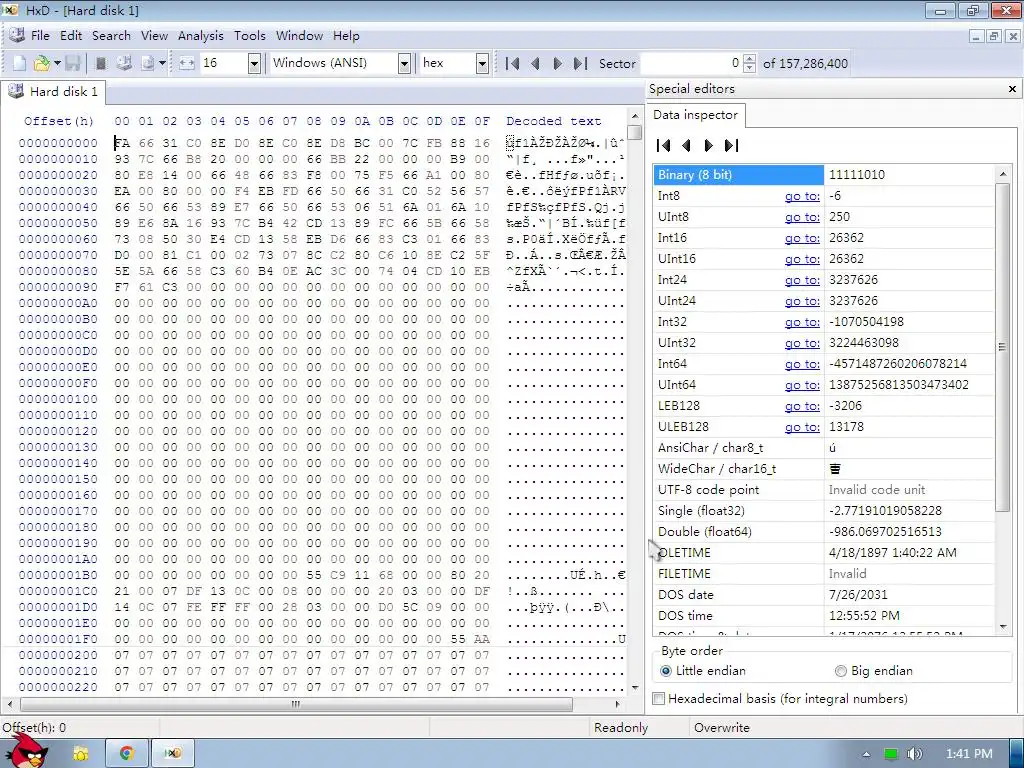This screenshot has width=1024, height=768.
Task: Click the Angry Birds start button
Action: 26,751
